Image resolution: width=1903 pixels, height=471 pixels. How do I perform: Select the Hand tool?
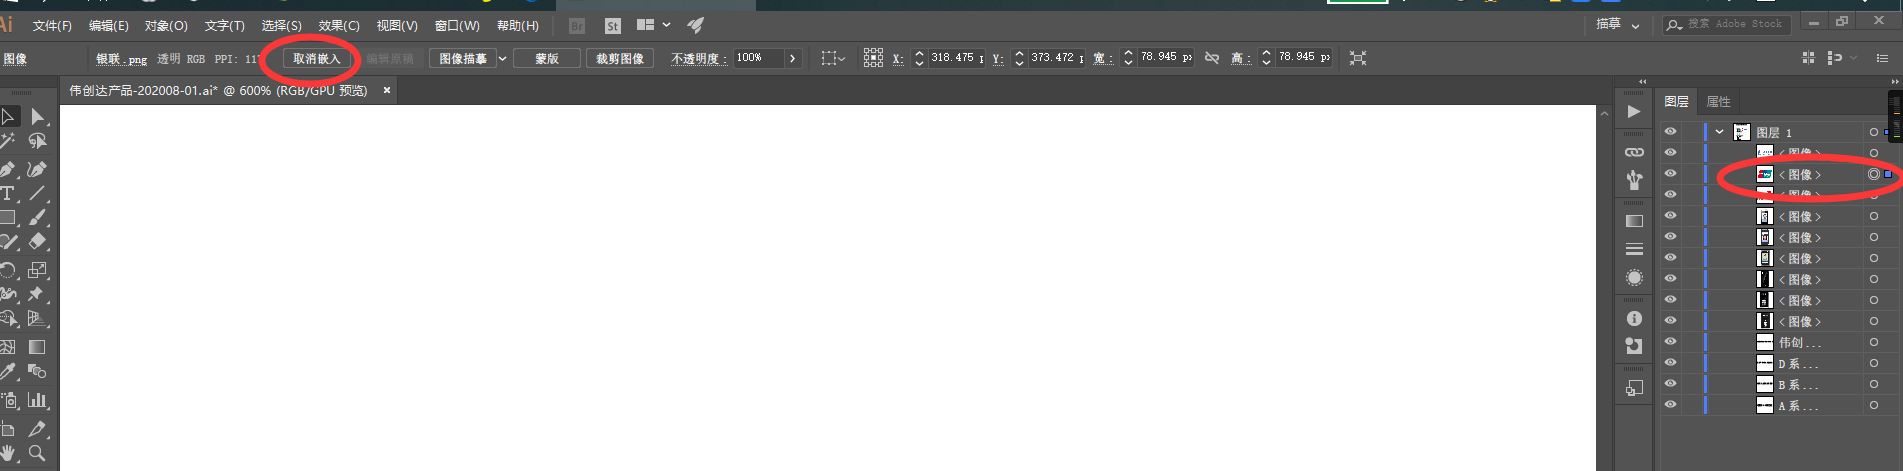pyautogui.click(x=8, y=453)
